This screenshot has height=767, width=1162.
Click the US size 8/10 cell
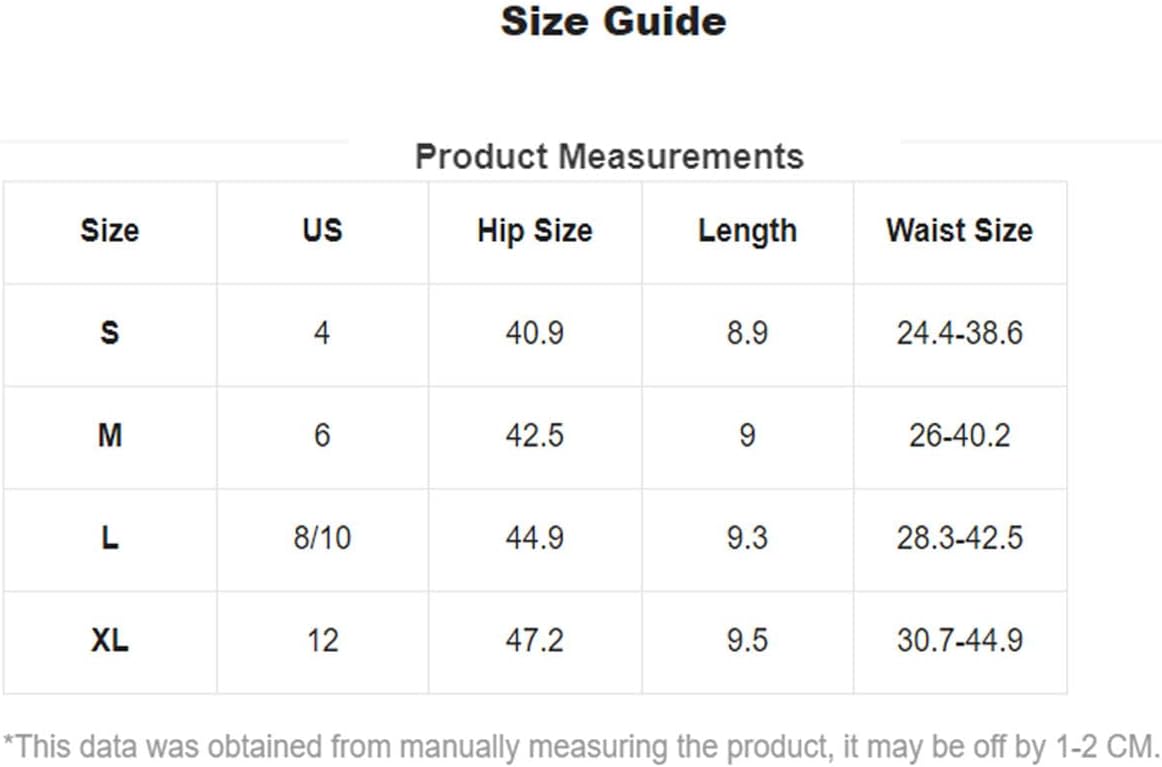tap(322, 538)
